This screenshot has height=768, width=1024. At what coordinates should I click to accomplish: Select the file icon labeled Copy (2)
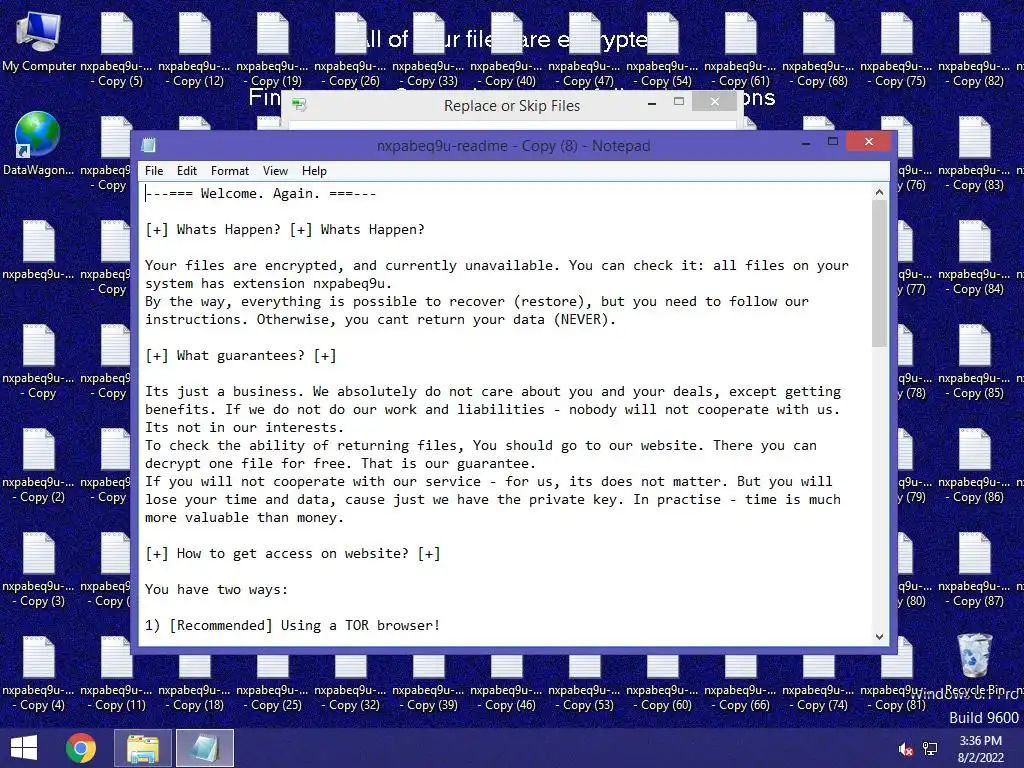coord(39,466)
